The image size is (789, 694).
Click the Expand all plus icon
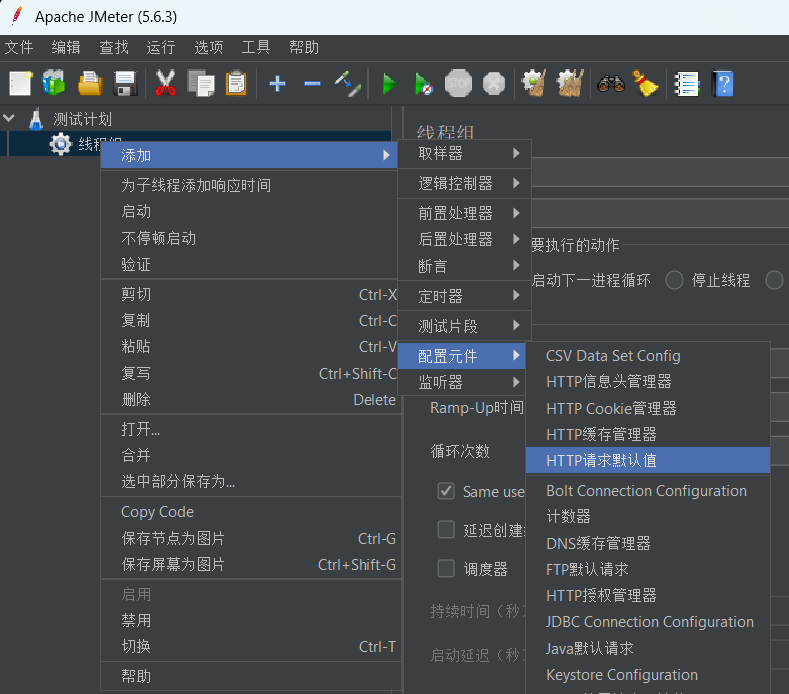click(x=277, y=83)
